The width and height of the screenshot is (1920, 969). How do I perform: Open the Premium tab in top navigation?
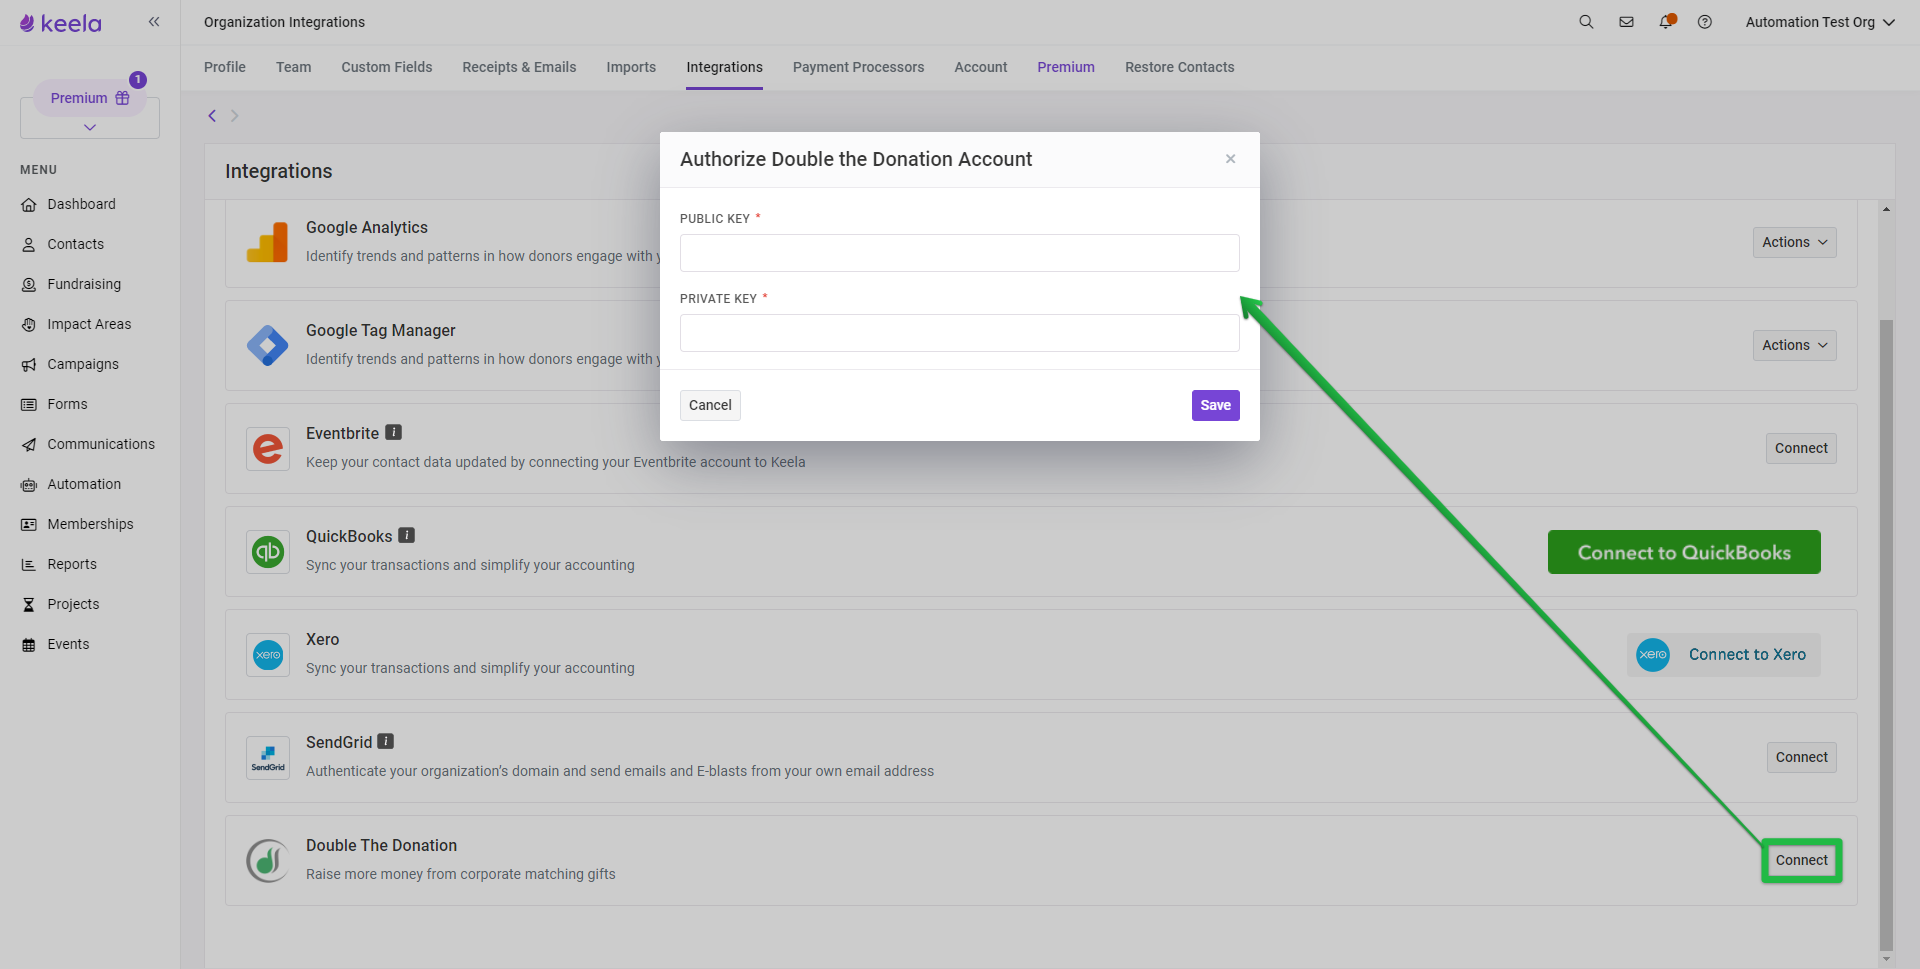[x=1066, y=67]
